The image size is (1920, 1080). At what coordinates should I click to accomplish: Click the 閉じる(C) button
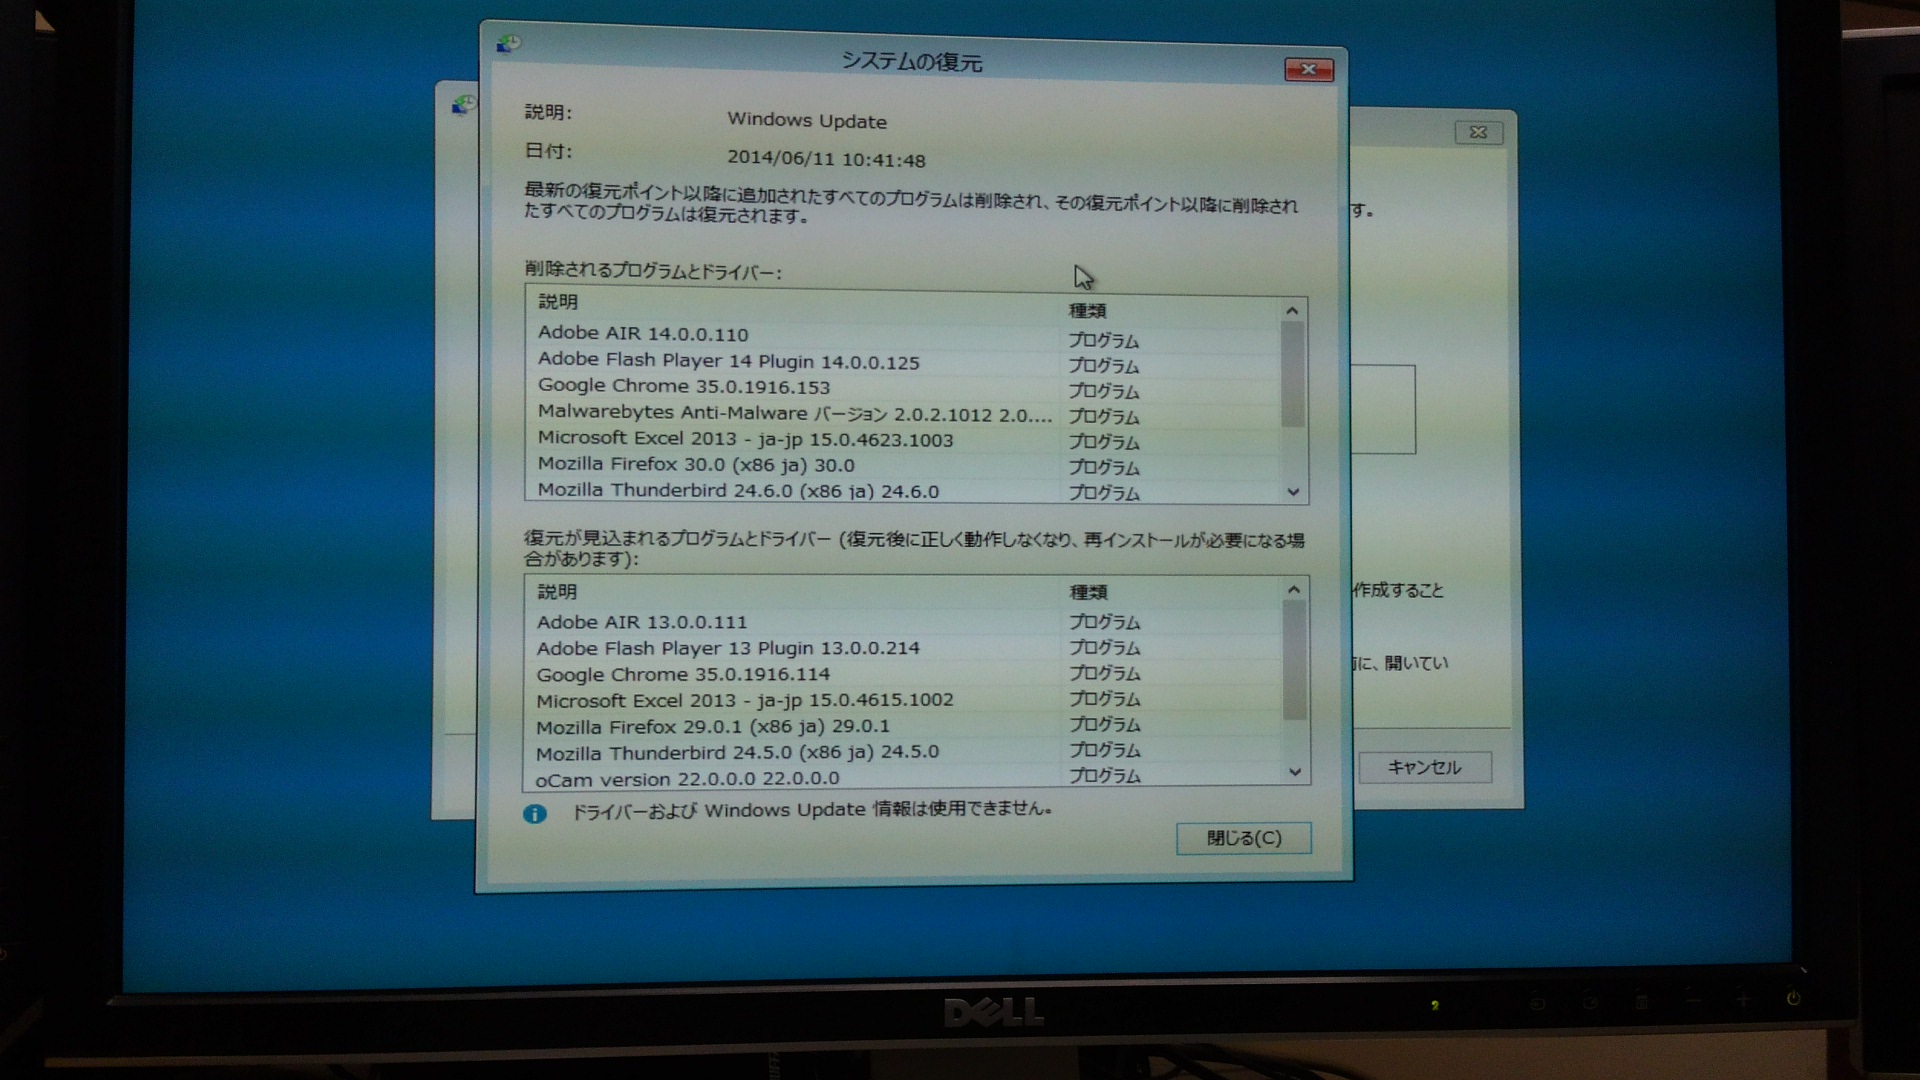pos(1243,838)
